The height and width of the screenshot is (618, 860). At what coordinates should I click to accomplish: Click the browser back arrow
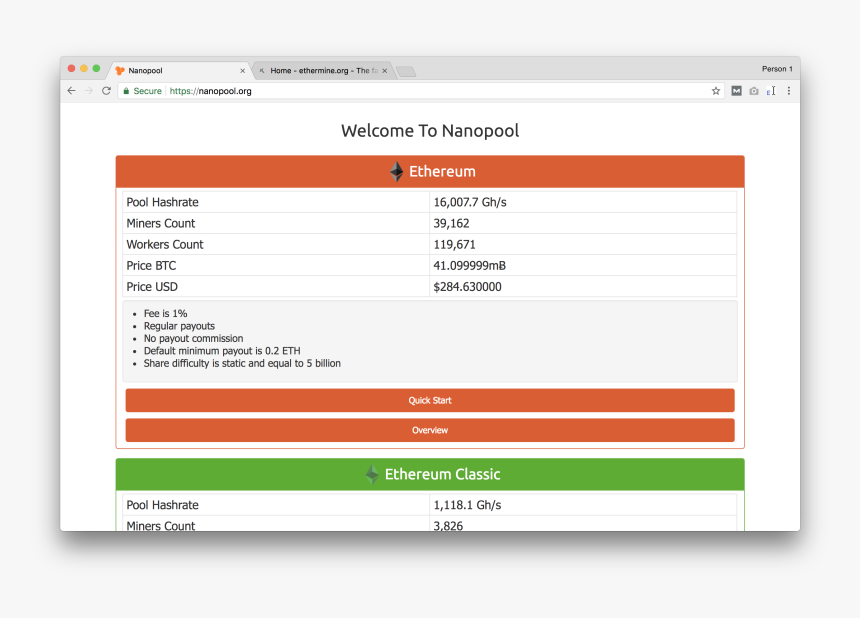click(x=71, y=91)
